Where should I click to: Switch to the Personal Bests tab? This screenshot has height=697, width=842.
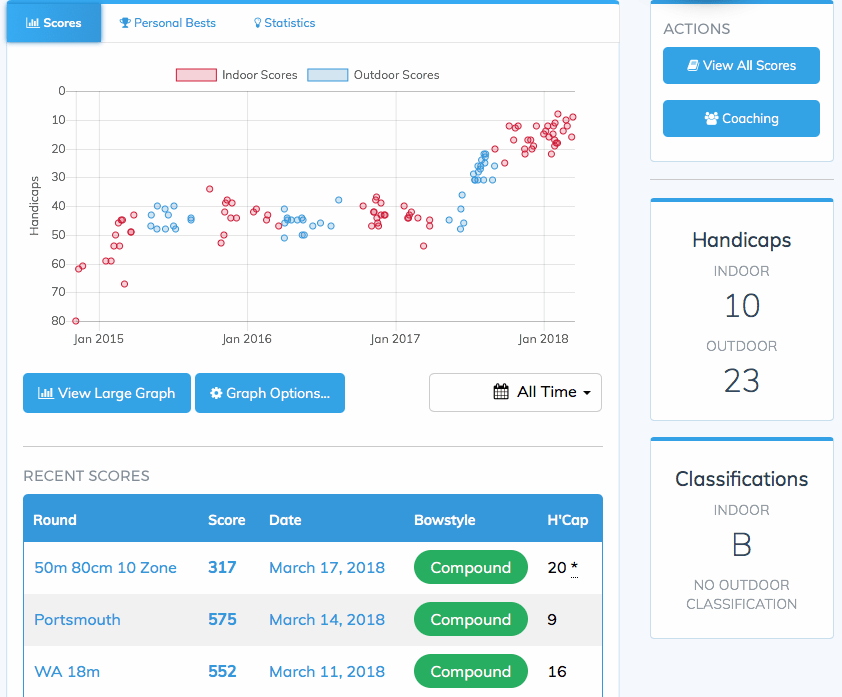167,22
